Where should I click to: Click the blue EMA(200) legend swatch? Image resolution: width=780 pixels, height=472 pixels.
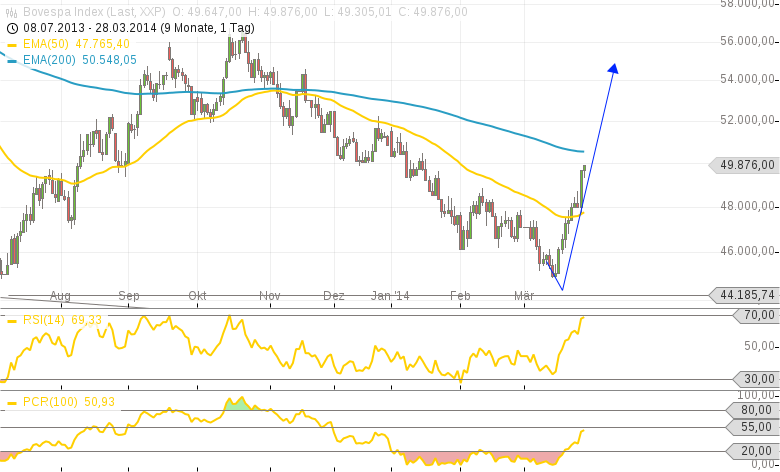12,61
